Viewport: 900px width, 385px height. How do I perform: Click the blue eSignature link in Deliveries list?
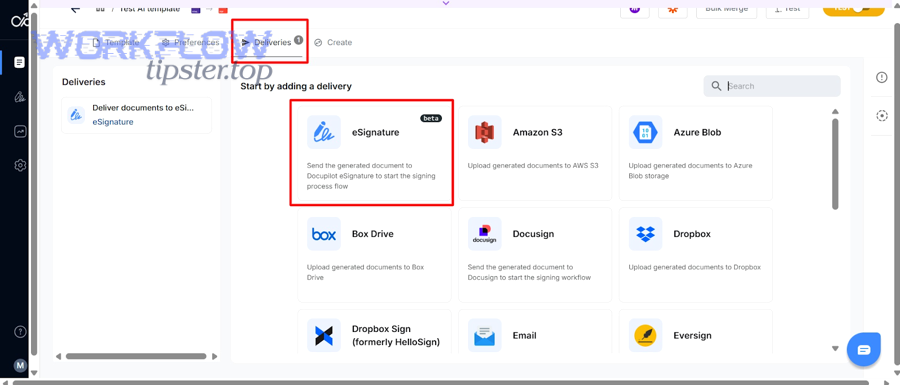(113, 122)
